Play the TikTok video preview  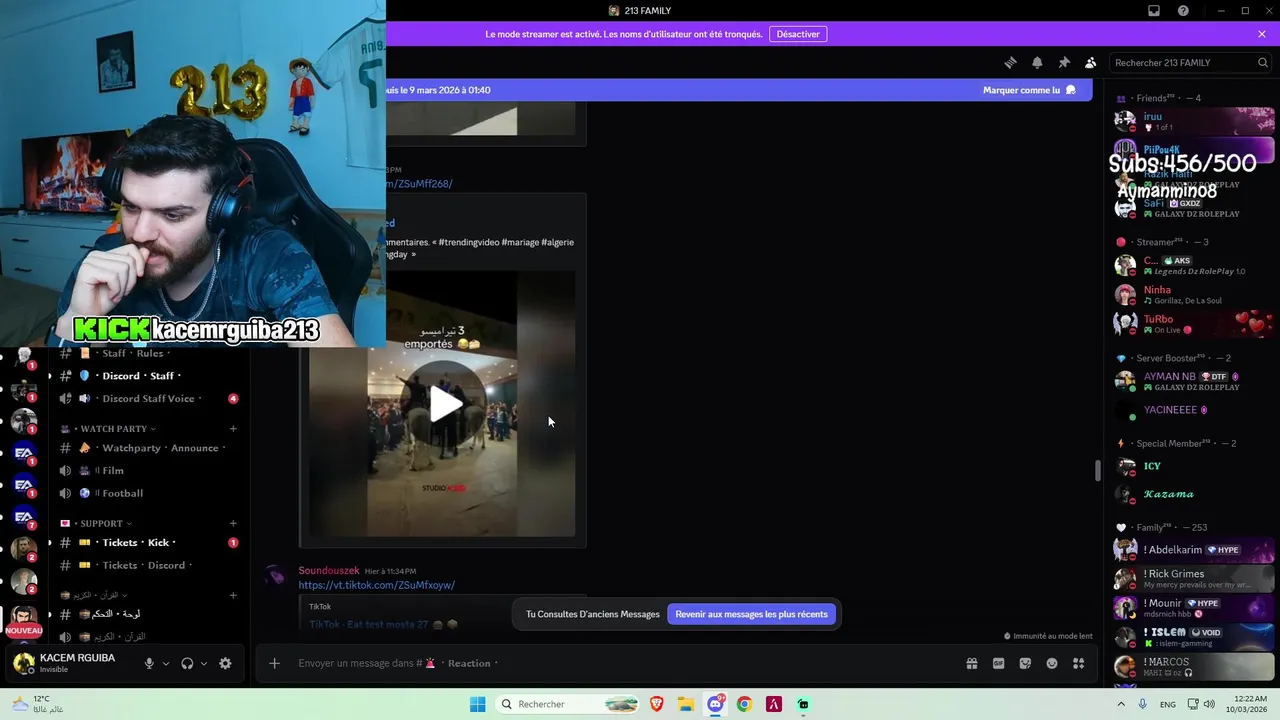pos(446,404)
